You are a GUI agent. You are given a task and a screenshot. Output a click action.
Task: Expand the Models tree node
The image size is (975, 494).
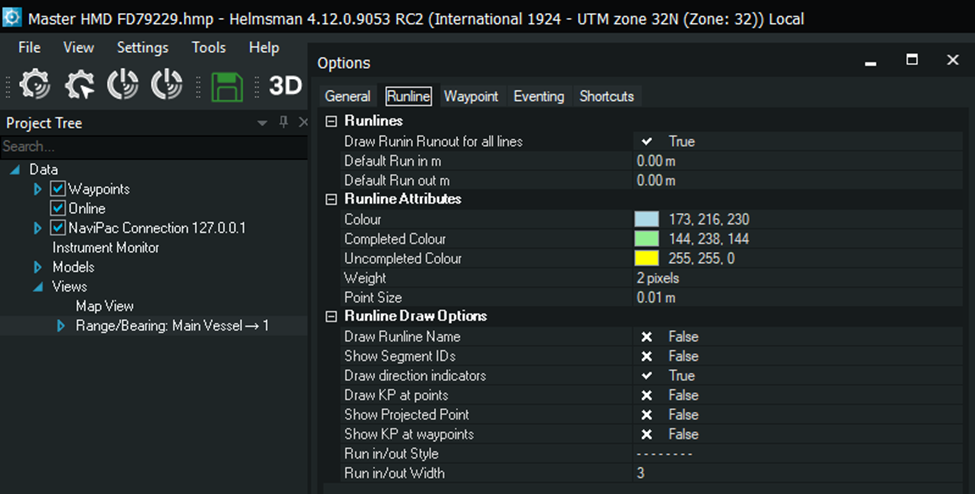point(37,267)
